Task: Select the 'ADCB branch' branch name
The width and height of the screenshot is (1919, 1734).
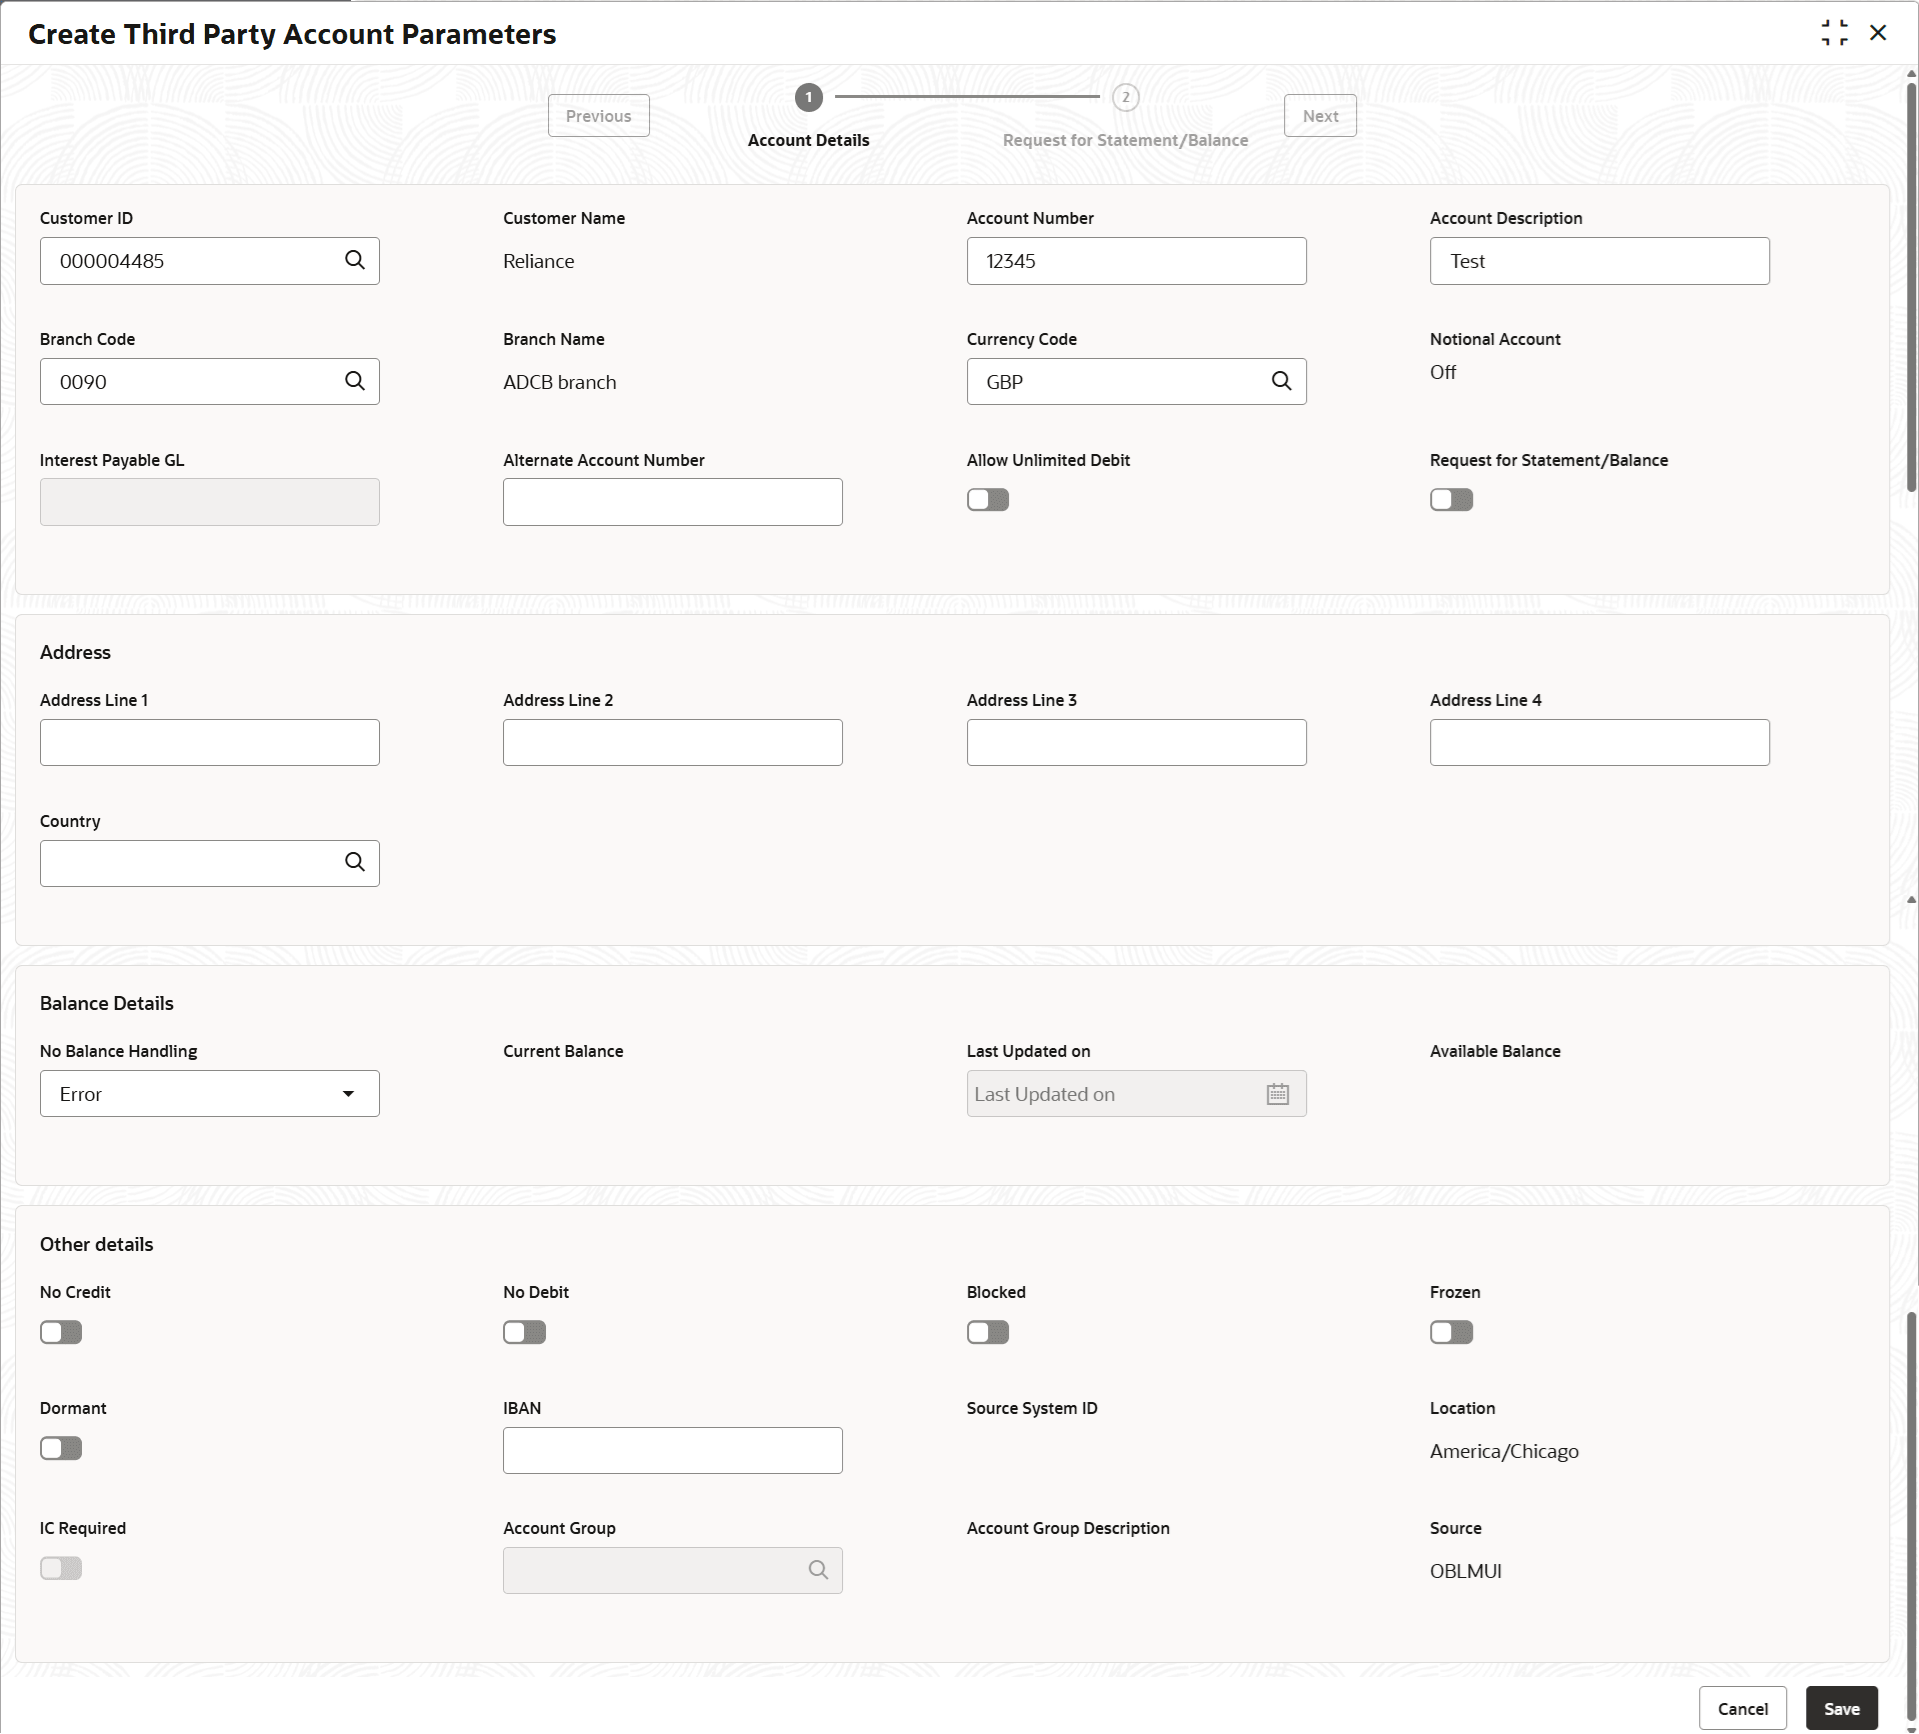Action: click(560, 382)
